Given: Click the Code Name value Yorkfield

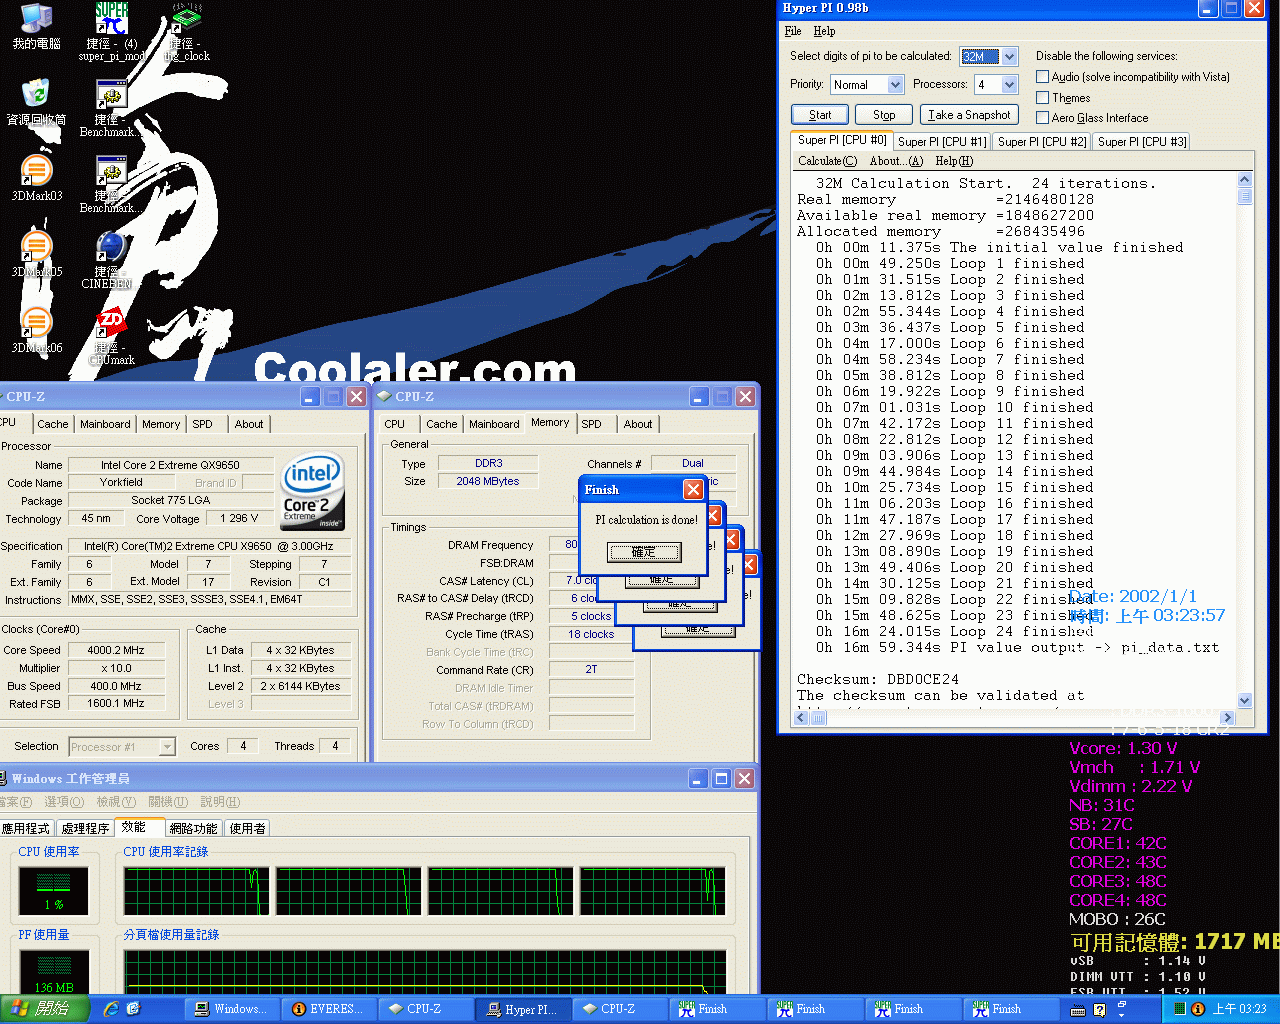Looking at the screenshot, I should pos(121,482).
